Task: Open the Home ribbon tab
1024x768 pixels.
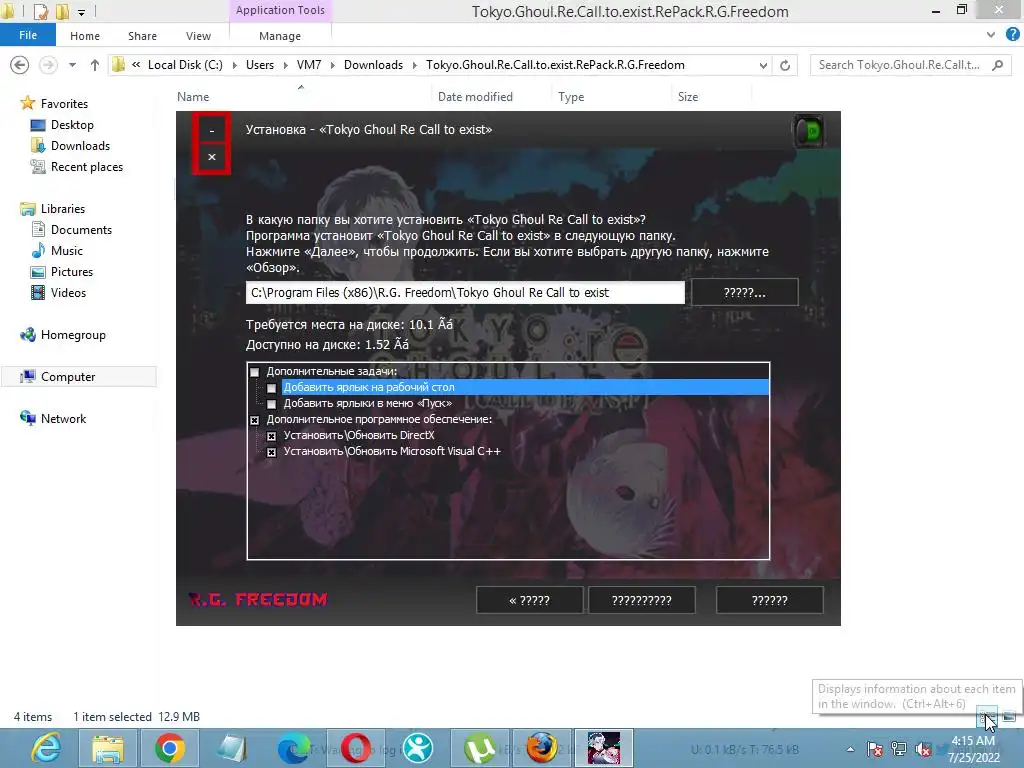Action: 85,36
